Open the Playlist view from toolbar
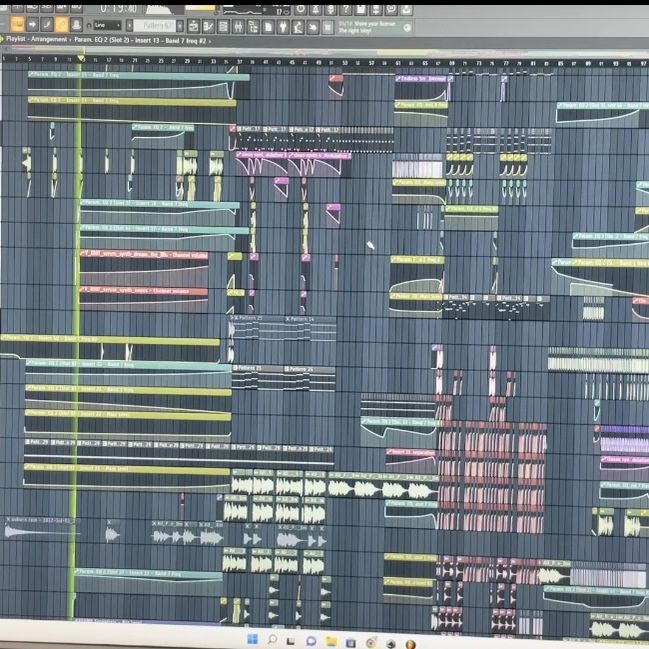 click(193, 26)
